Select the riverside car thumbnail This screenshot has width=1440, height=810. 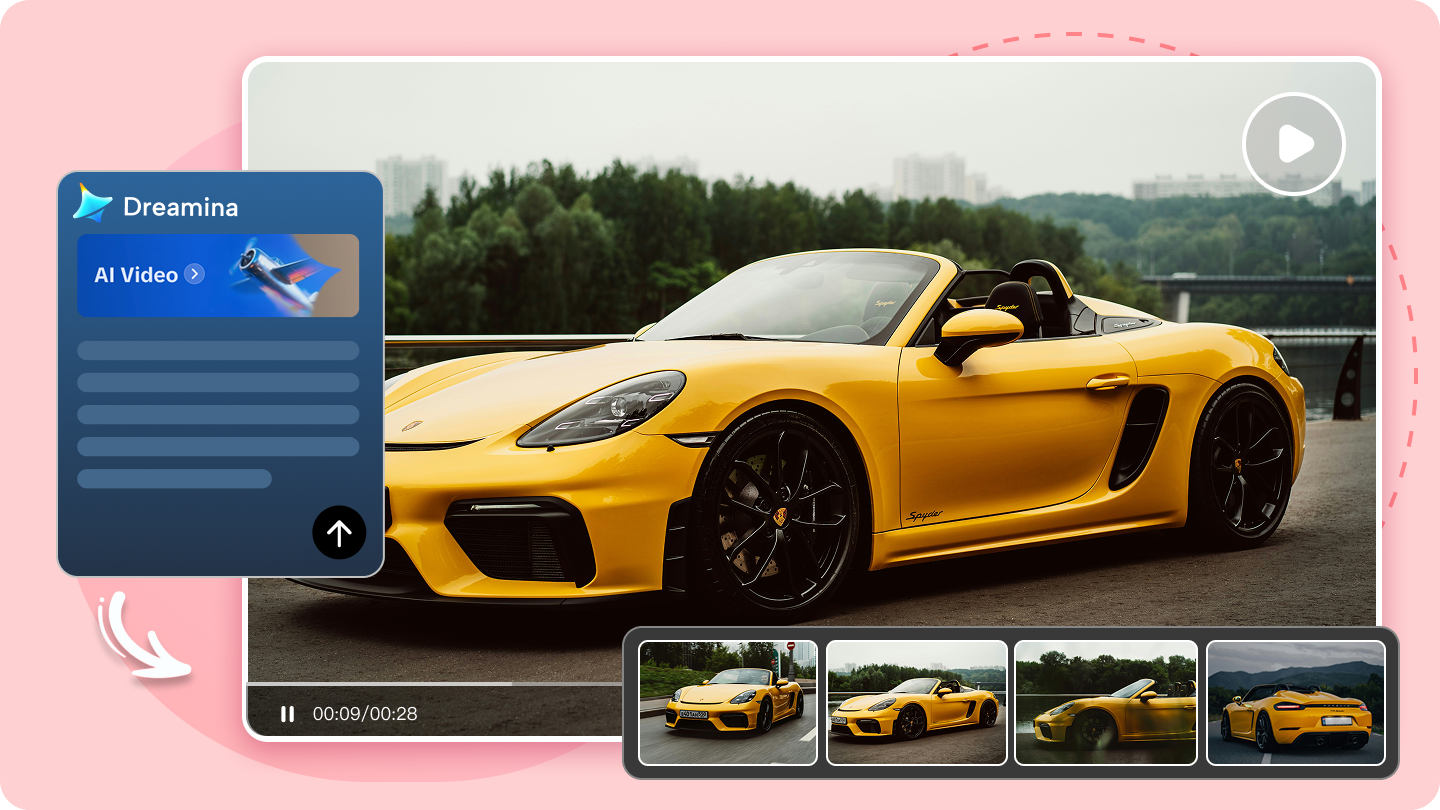coord(916,702)
